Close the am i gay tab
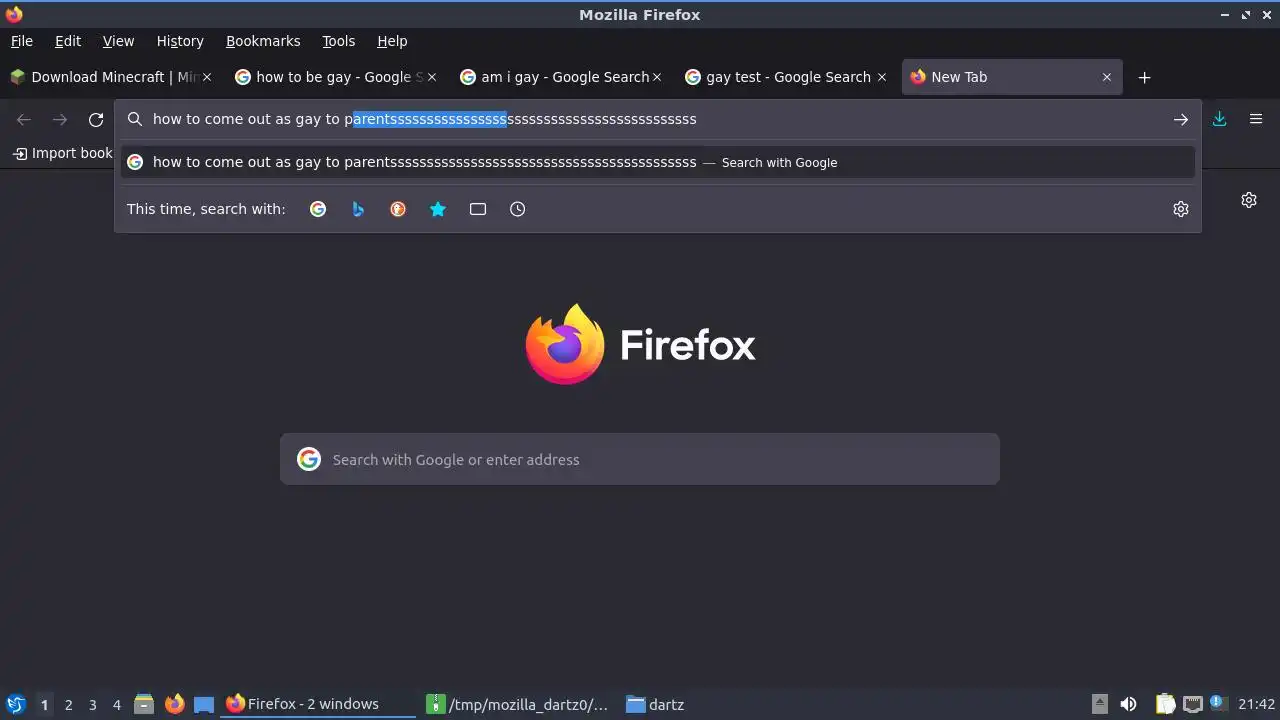Viewport: 1280px width, 720px height. (x=657, y=77)
